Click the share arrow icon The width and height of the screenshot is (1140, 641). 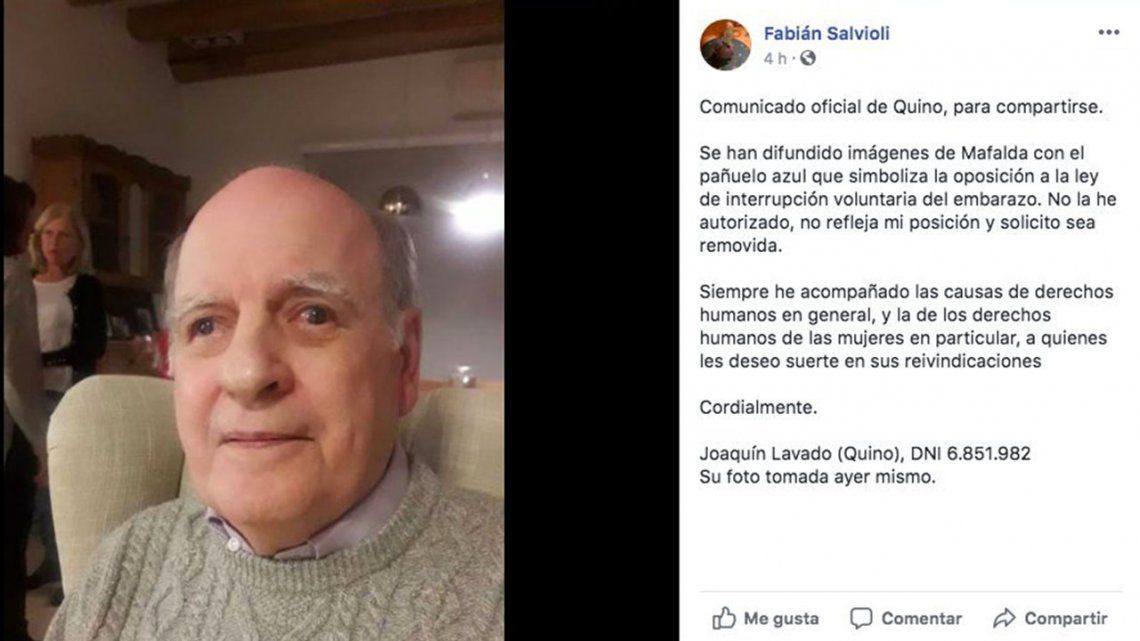(1004, 618)
